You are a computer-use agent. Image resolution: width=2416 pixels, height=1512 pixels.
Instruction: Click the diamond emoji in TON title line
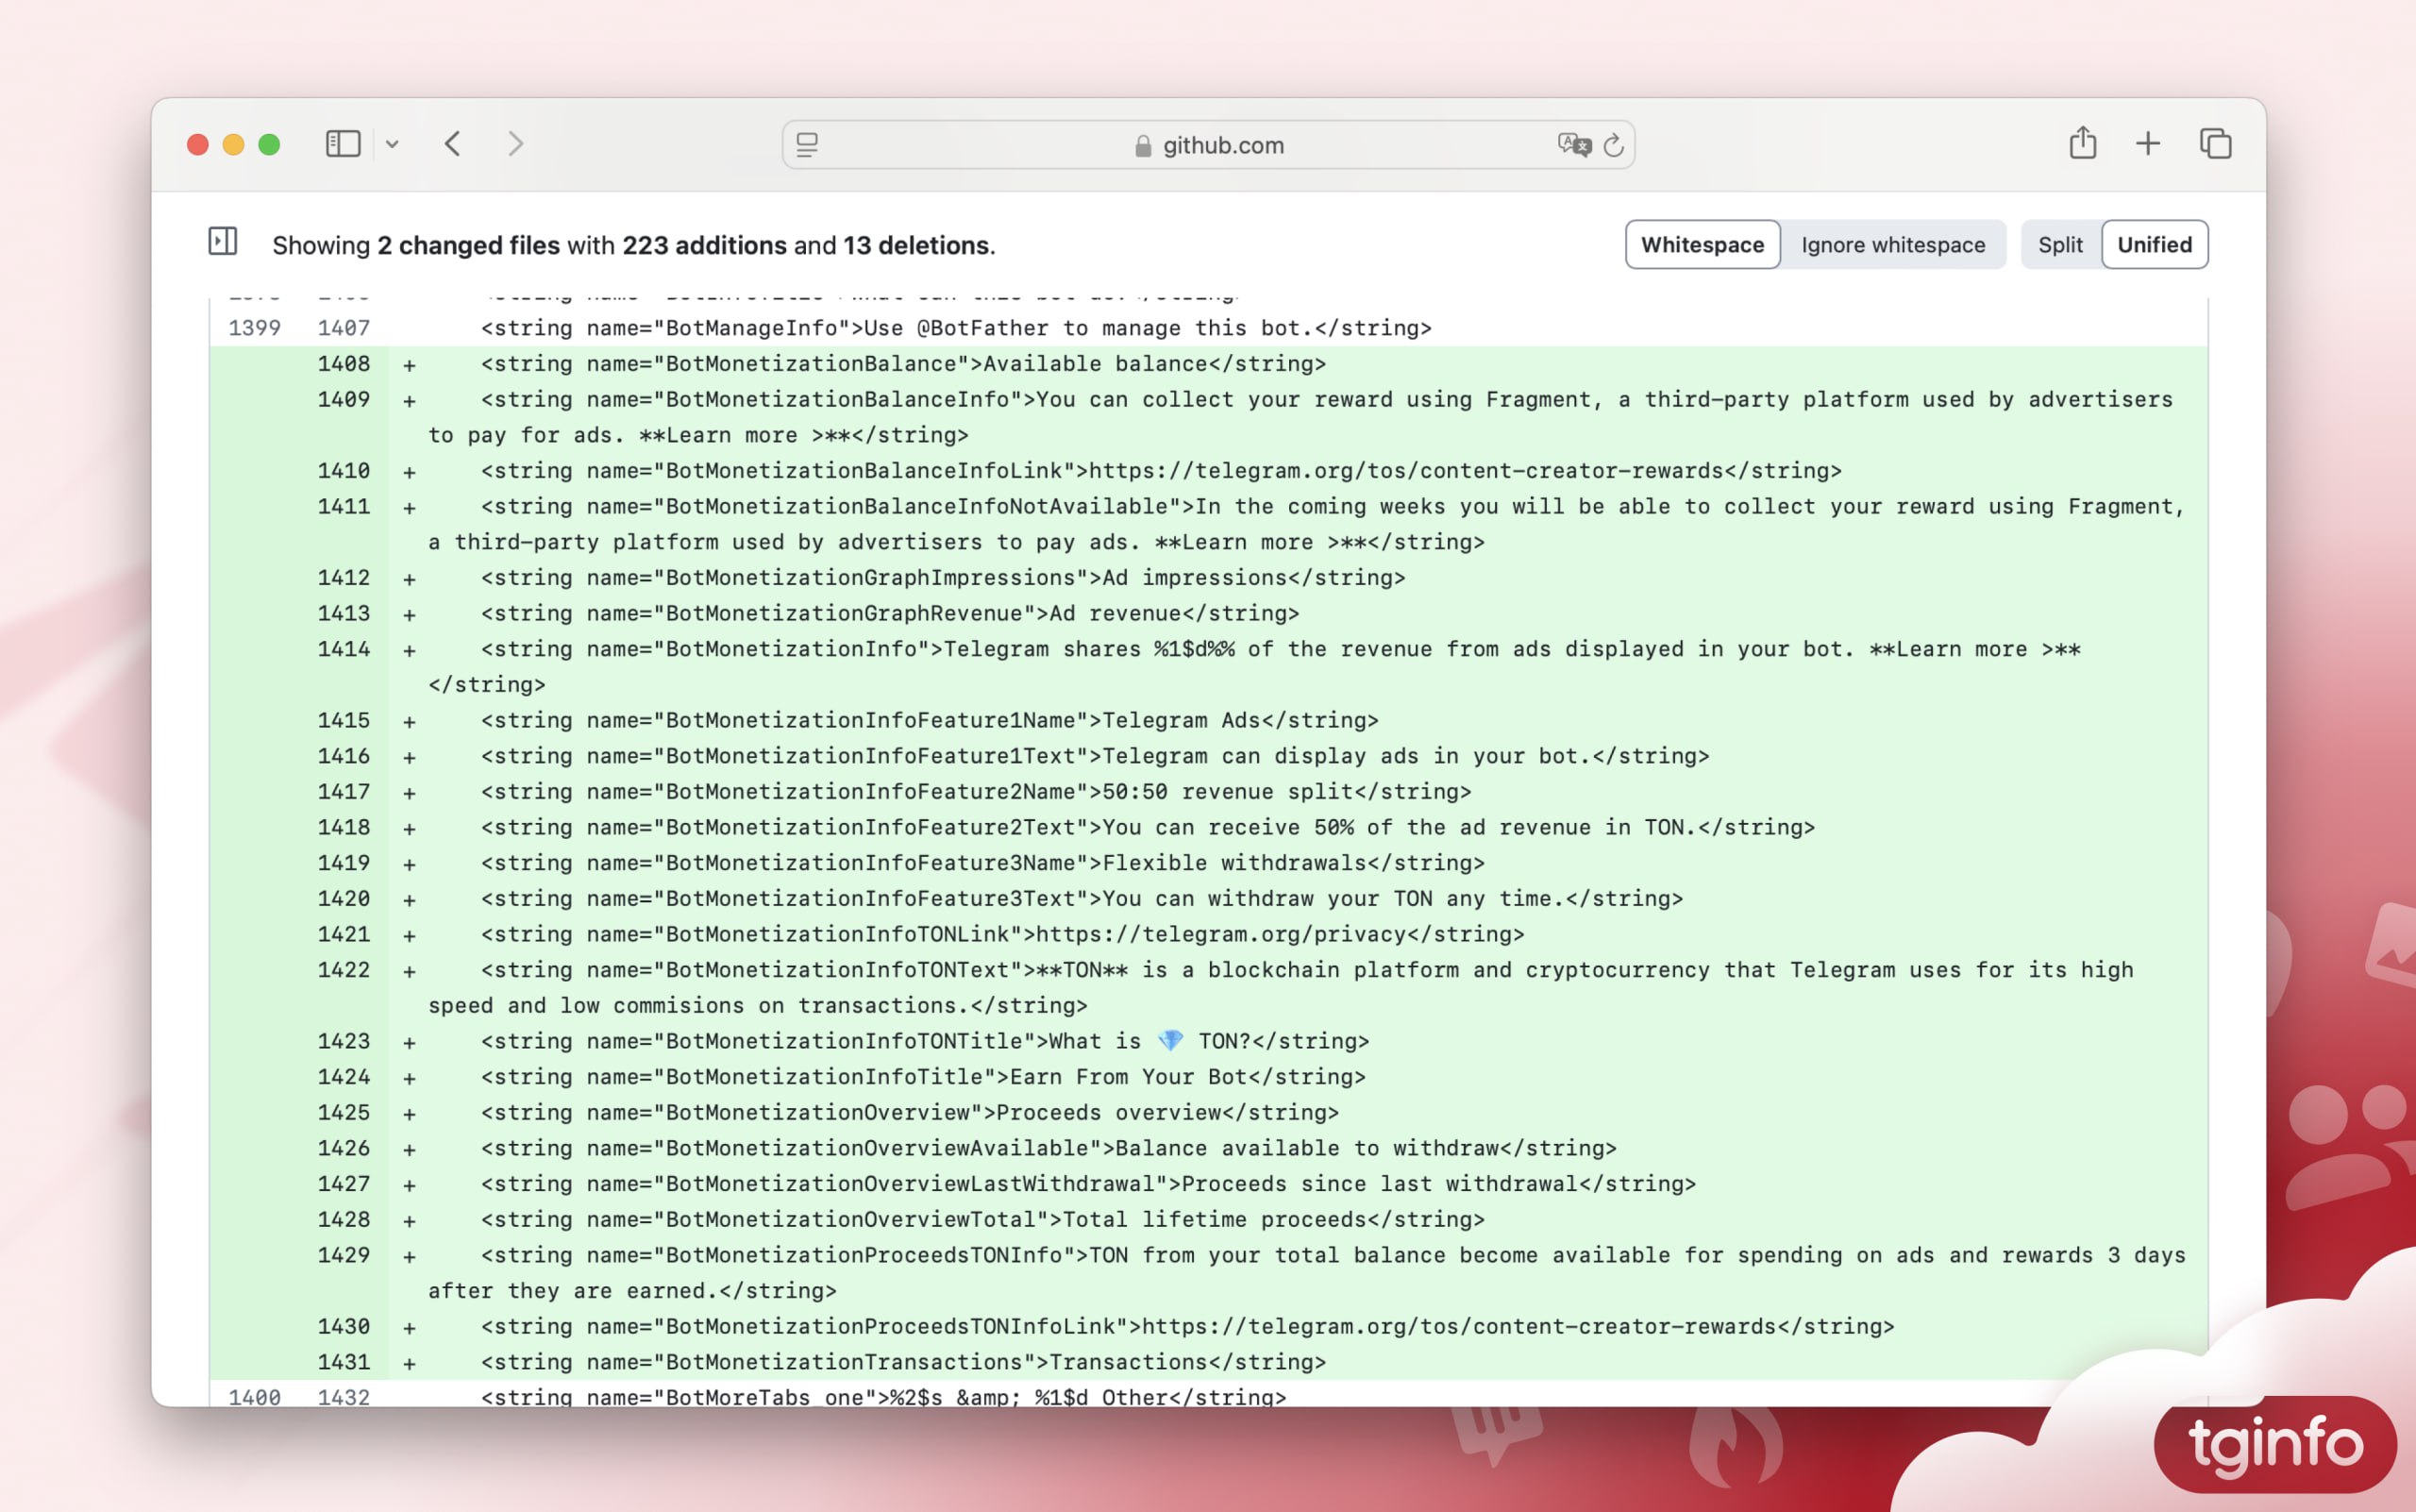click(x=1169, y=1041)
